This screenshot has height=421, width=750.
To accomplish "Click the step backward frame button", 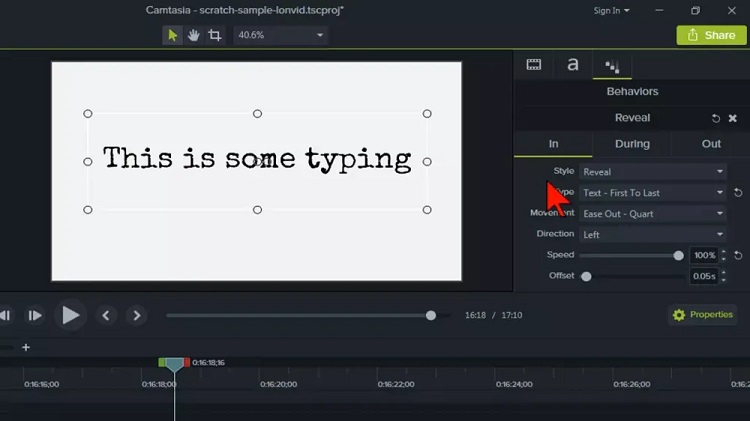I will (x=5, y=316).
